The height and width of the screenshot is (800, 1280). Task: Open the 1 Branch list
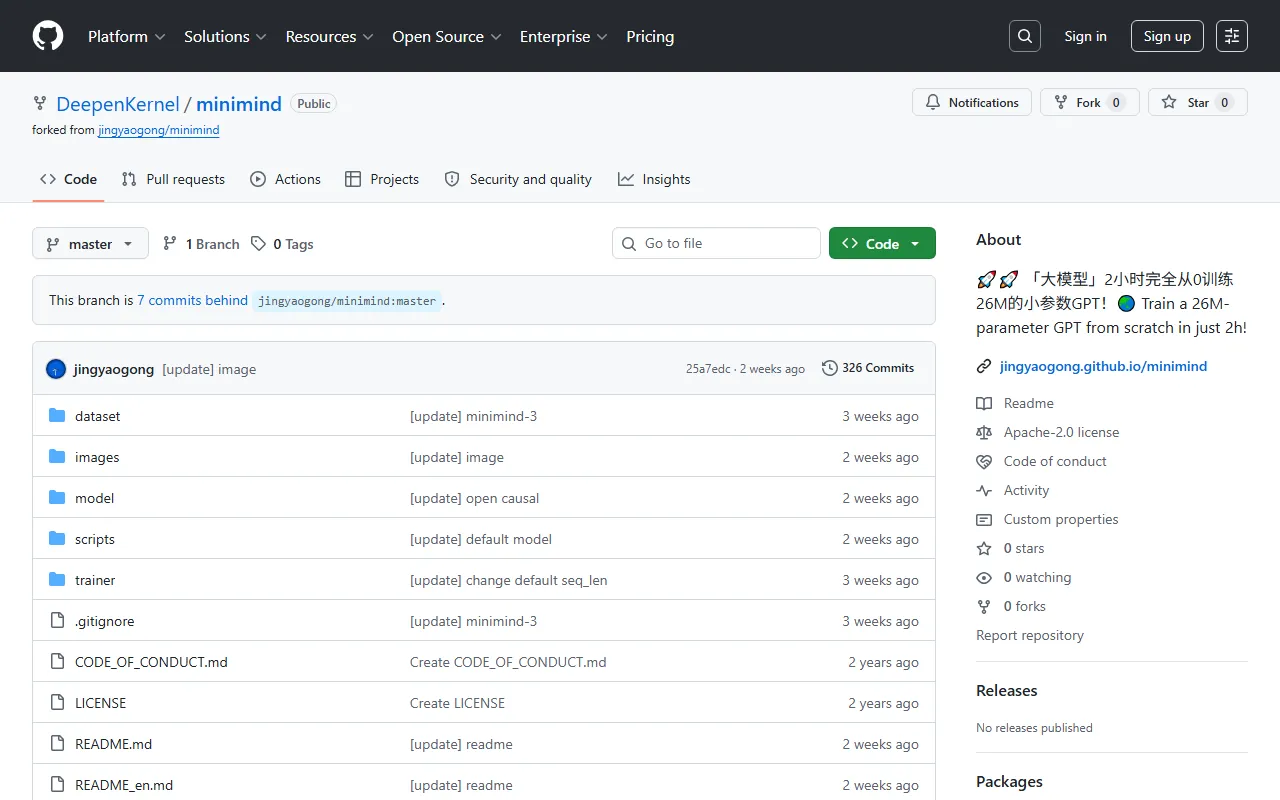click(x=201, y=244)
